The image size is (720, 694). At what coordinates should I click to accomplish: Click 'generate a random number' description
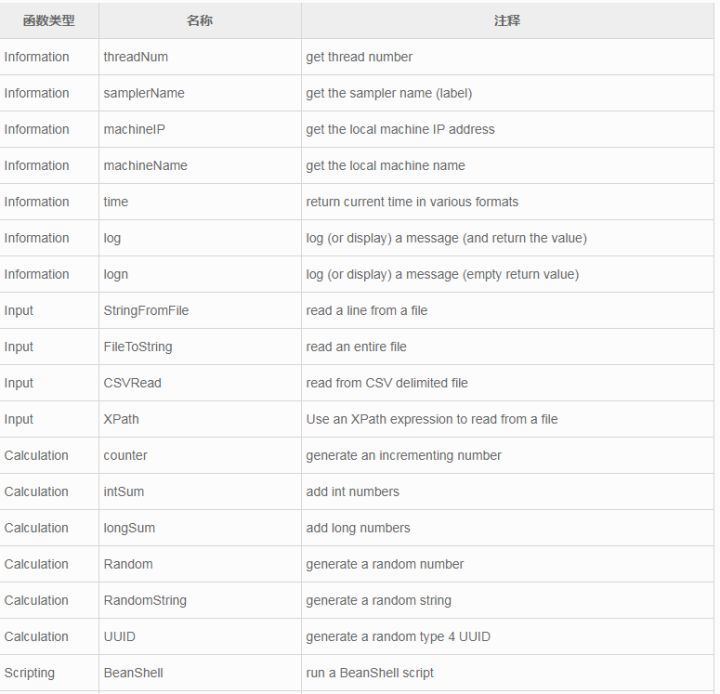(x=385, y=564)
